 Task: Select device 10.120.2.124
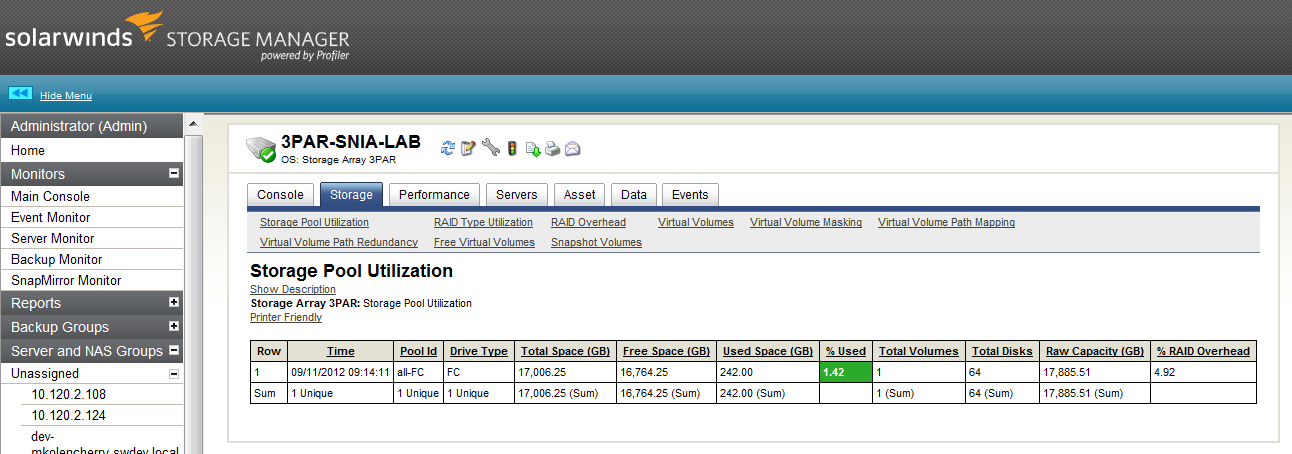[x=68, y=415]
